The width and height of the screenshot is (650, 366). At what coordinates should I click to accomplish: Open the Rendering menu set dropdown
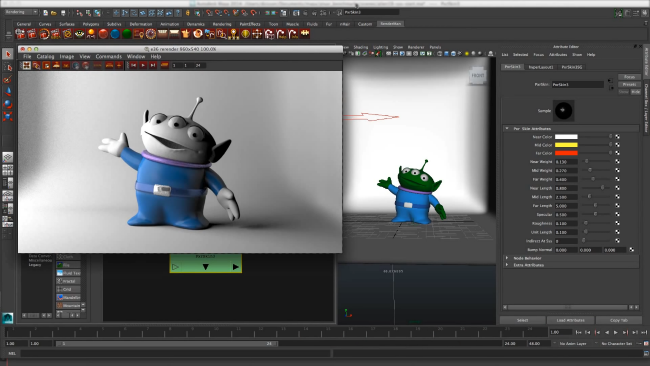coord(21,12)
